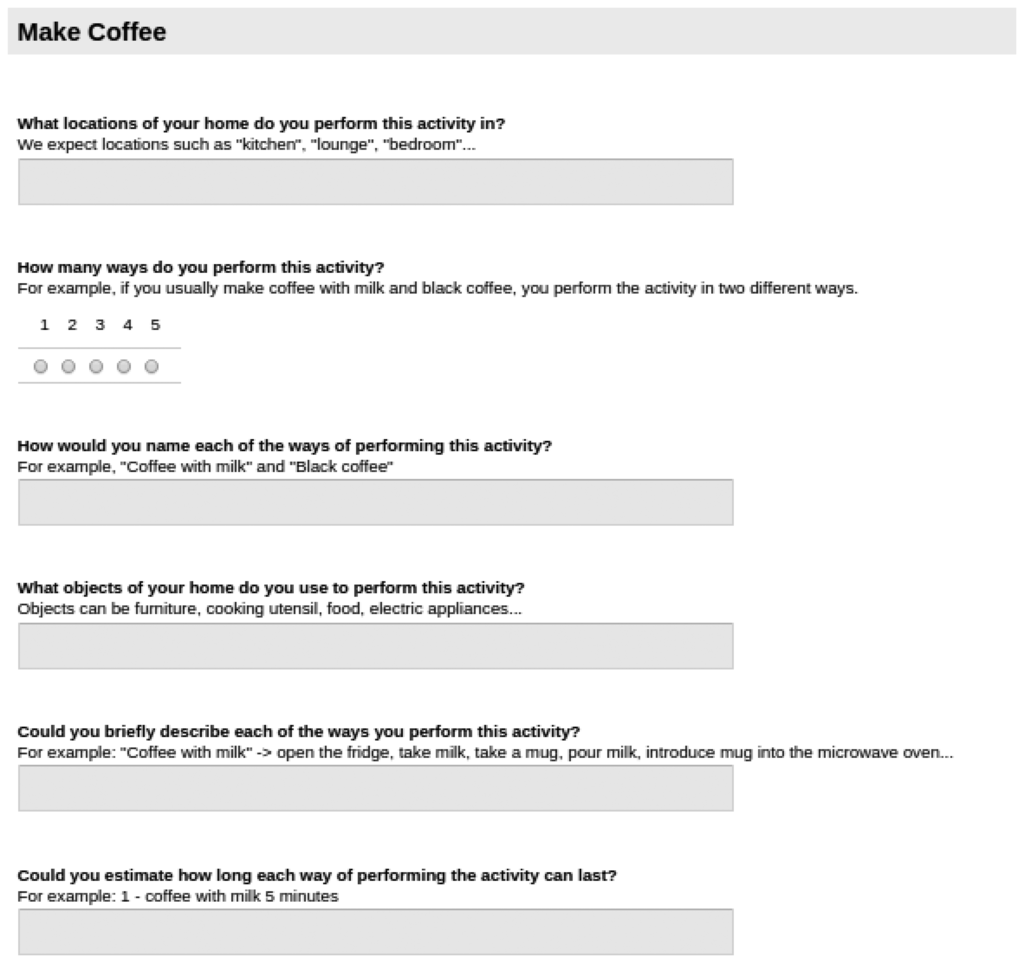
Task: Click the "Make Coffee" section heading
Action: point(92,33)
